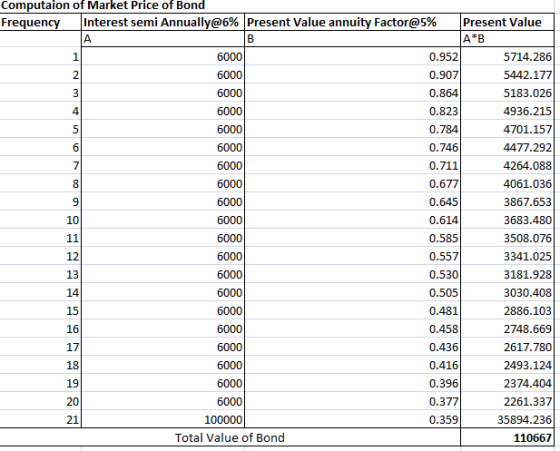
Task: Select the annuity factor cell 0.396
Action: [x=352, y=384]
